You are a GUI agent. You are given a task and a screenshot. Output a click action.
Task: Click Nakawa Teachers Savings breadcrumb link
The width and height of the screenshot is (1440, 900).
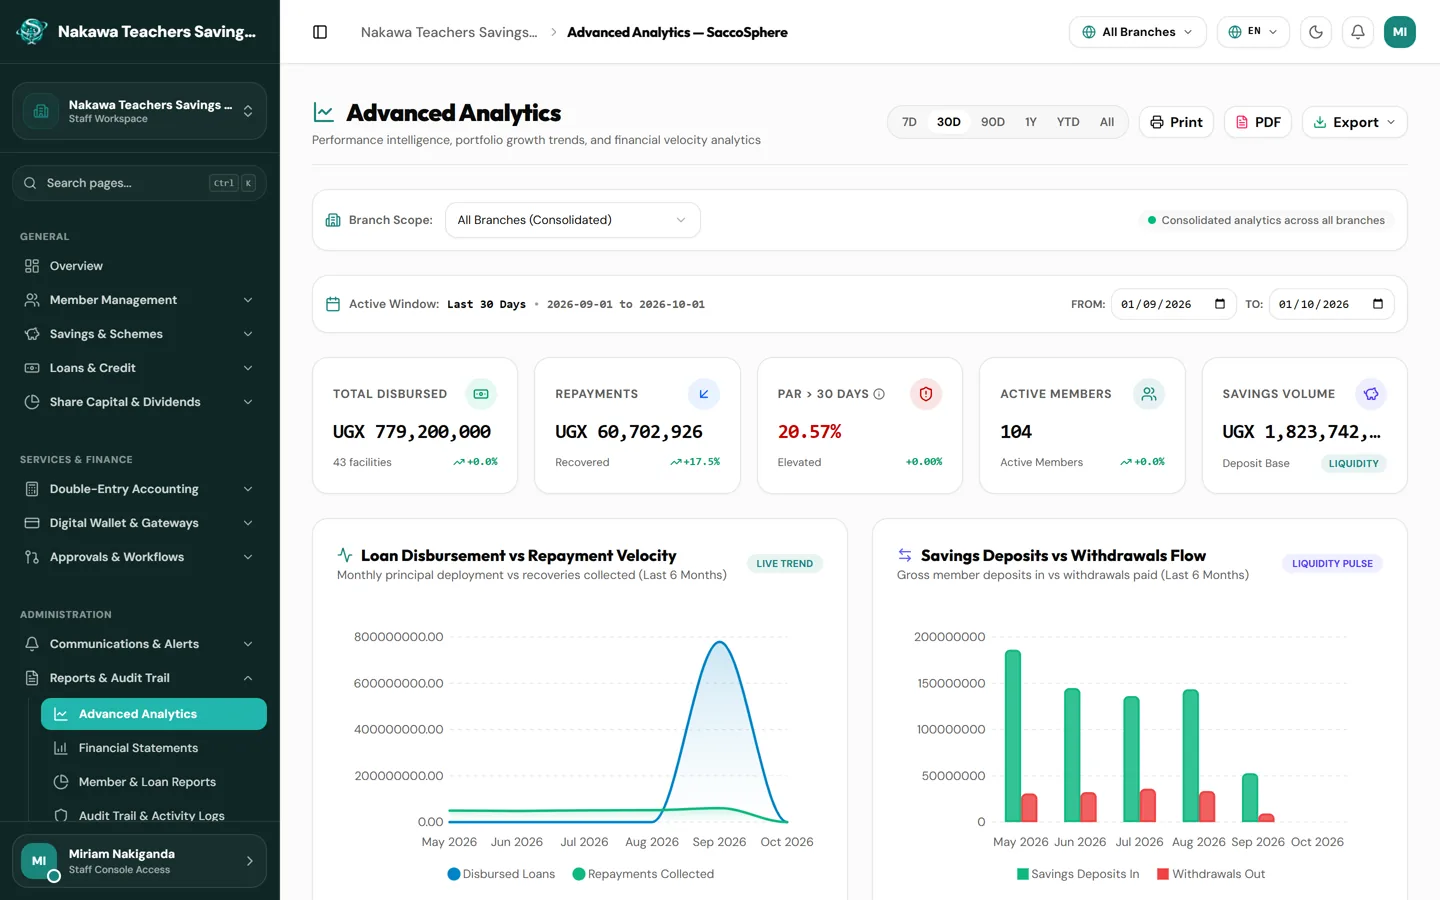(449, 32)
